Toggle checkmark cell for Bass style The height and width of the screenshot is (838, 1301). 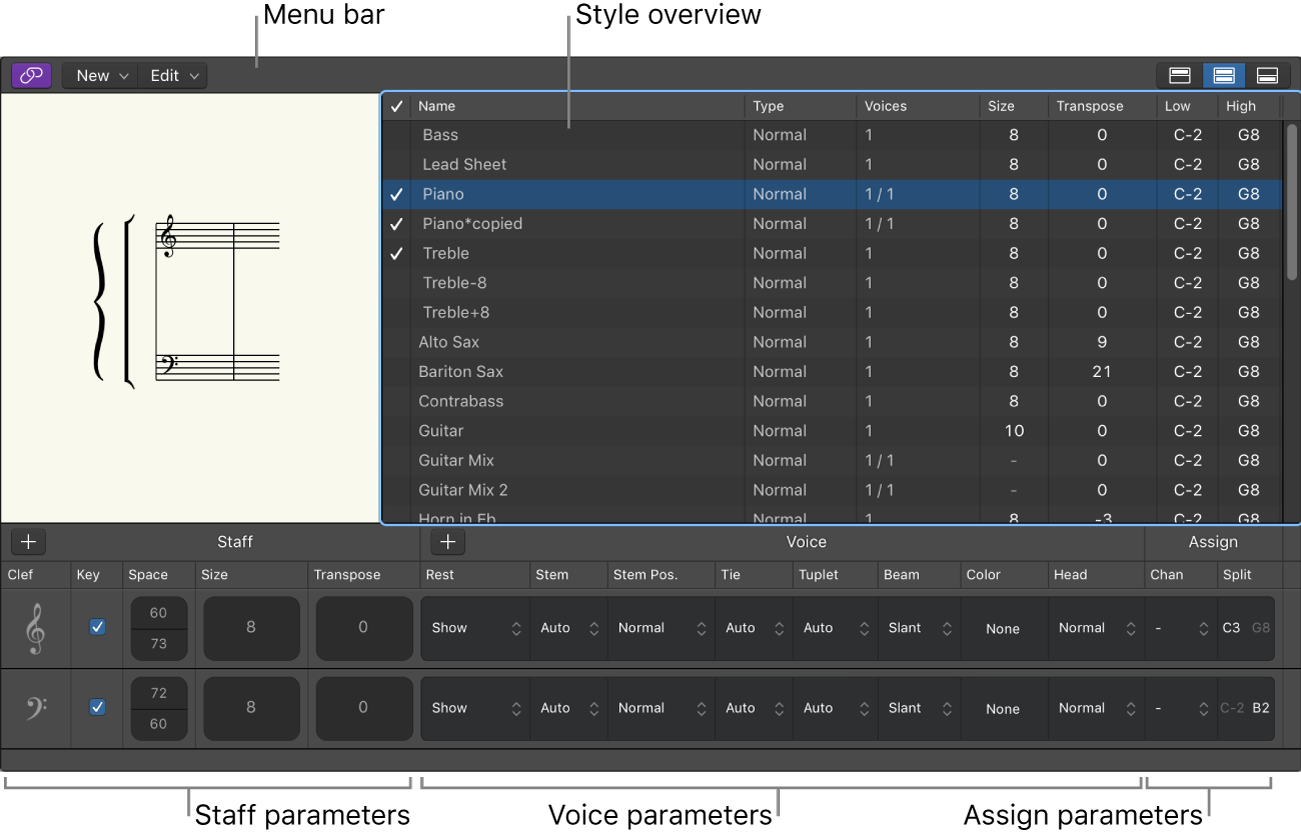[x=397, y=135]
